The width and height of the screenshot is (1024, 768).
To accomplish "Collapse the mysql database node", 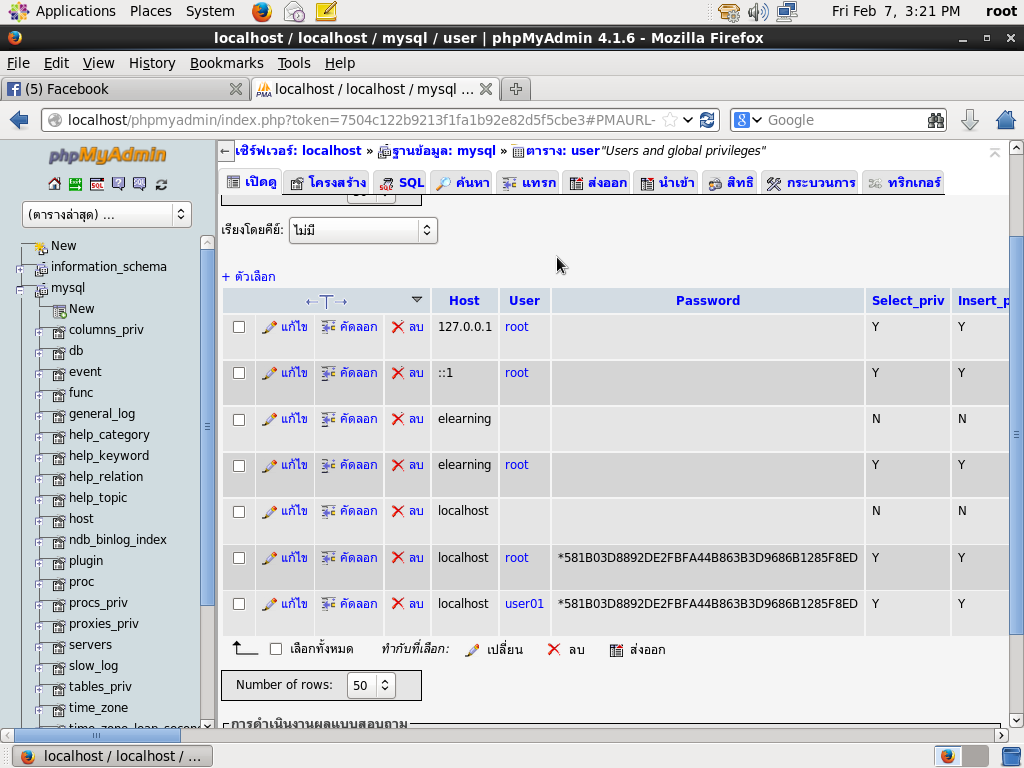I will pos(20,289).
